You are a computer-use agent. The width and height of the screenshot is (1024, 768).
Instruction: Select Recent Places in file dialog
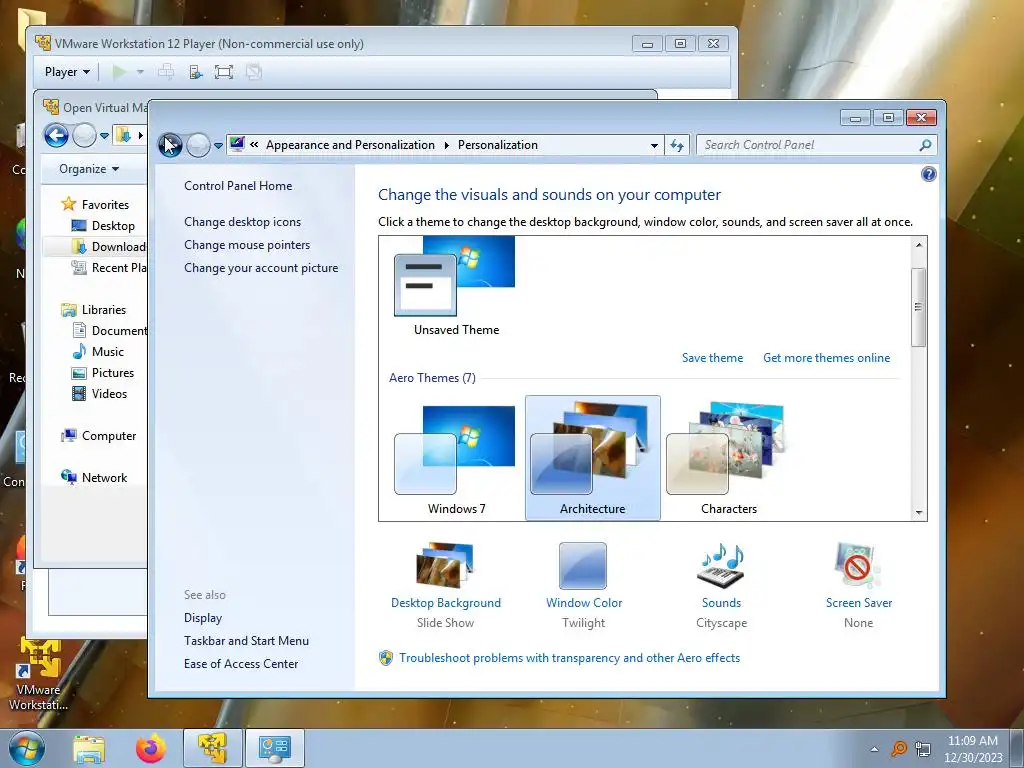108,267
